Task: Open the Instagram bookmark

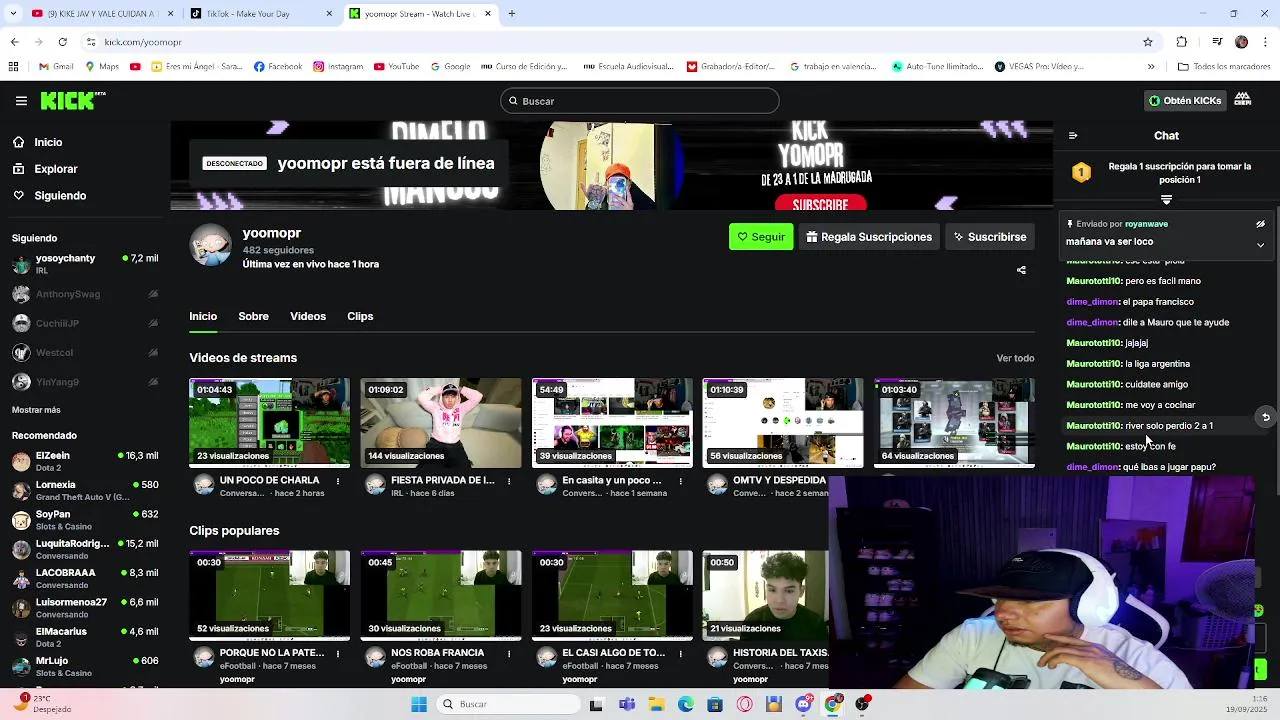Action: click(338, 67)
